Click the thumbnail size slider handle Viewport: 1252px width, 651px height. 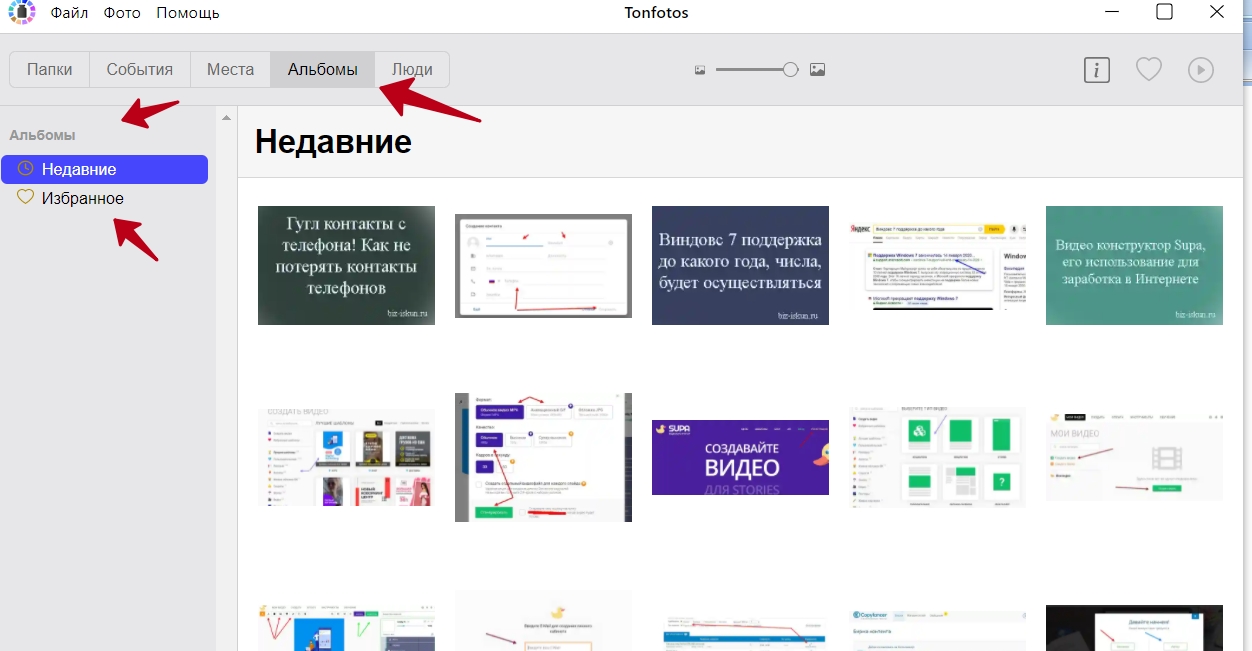pos(790,70)
